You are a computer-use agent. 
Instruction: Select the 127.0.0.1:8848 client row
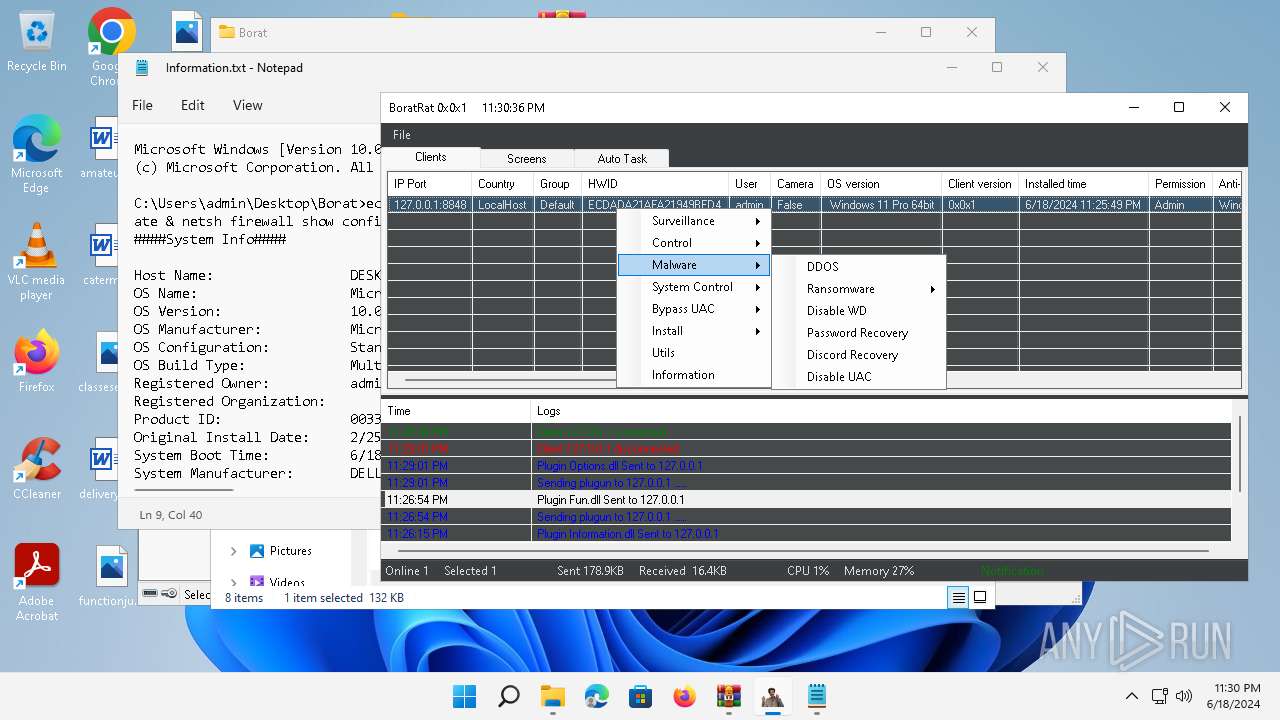(x=814, y=205)
